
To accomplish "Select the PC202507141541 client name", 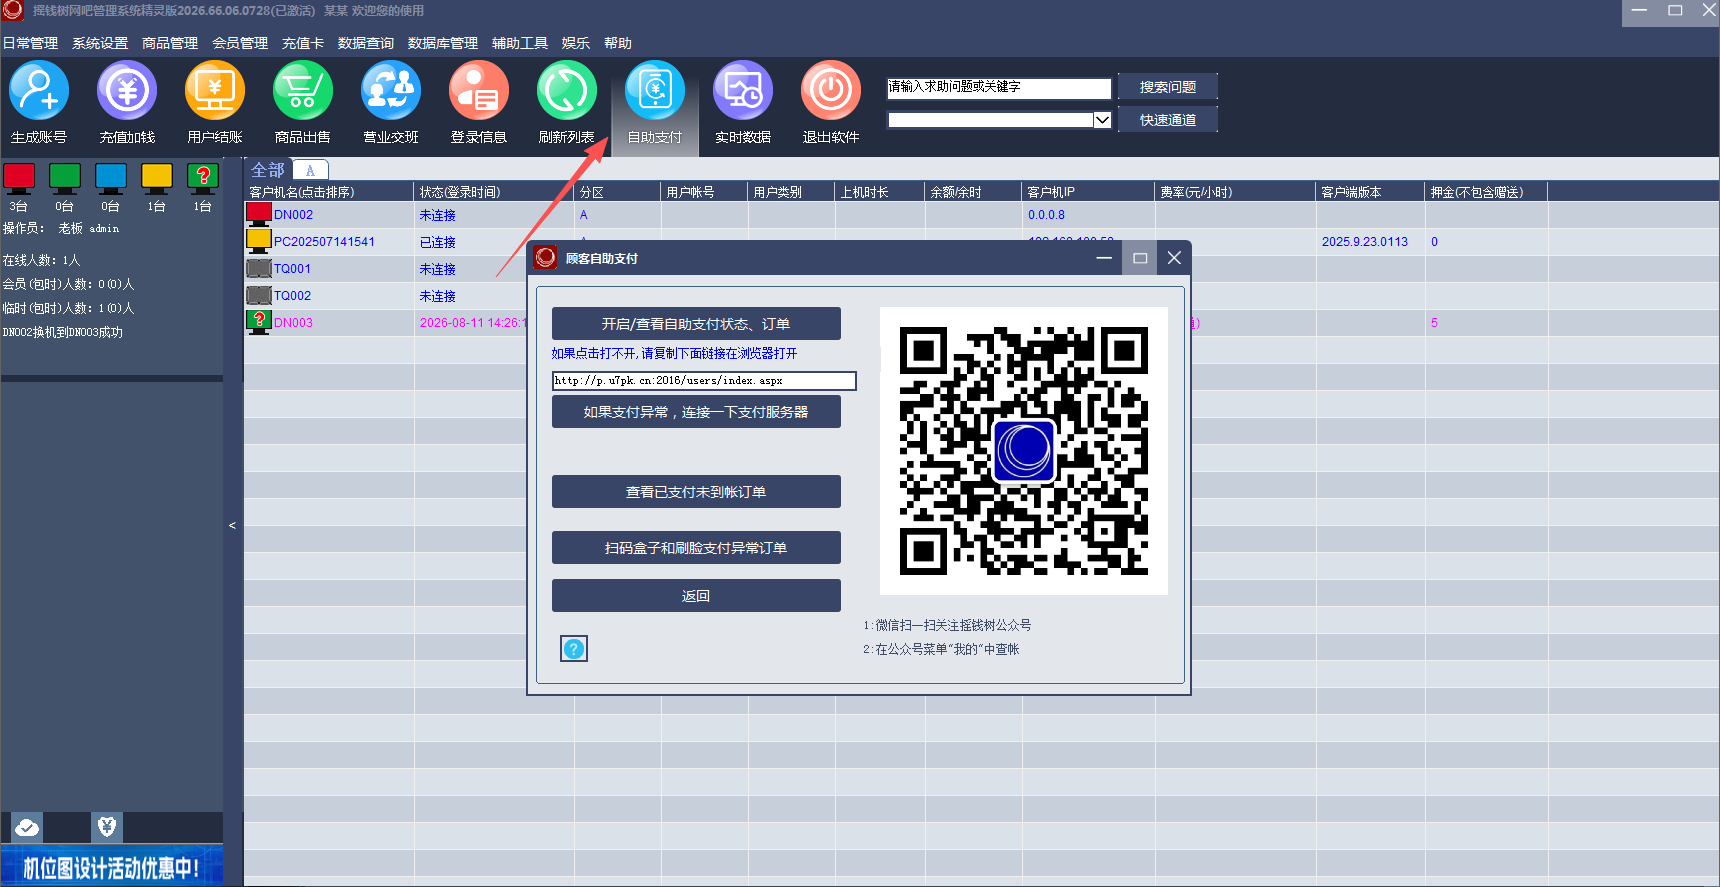I will (x=324, y=242).
